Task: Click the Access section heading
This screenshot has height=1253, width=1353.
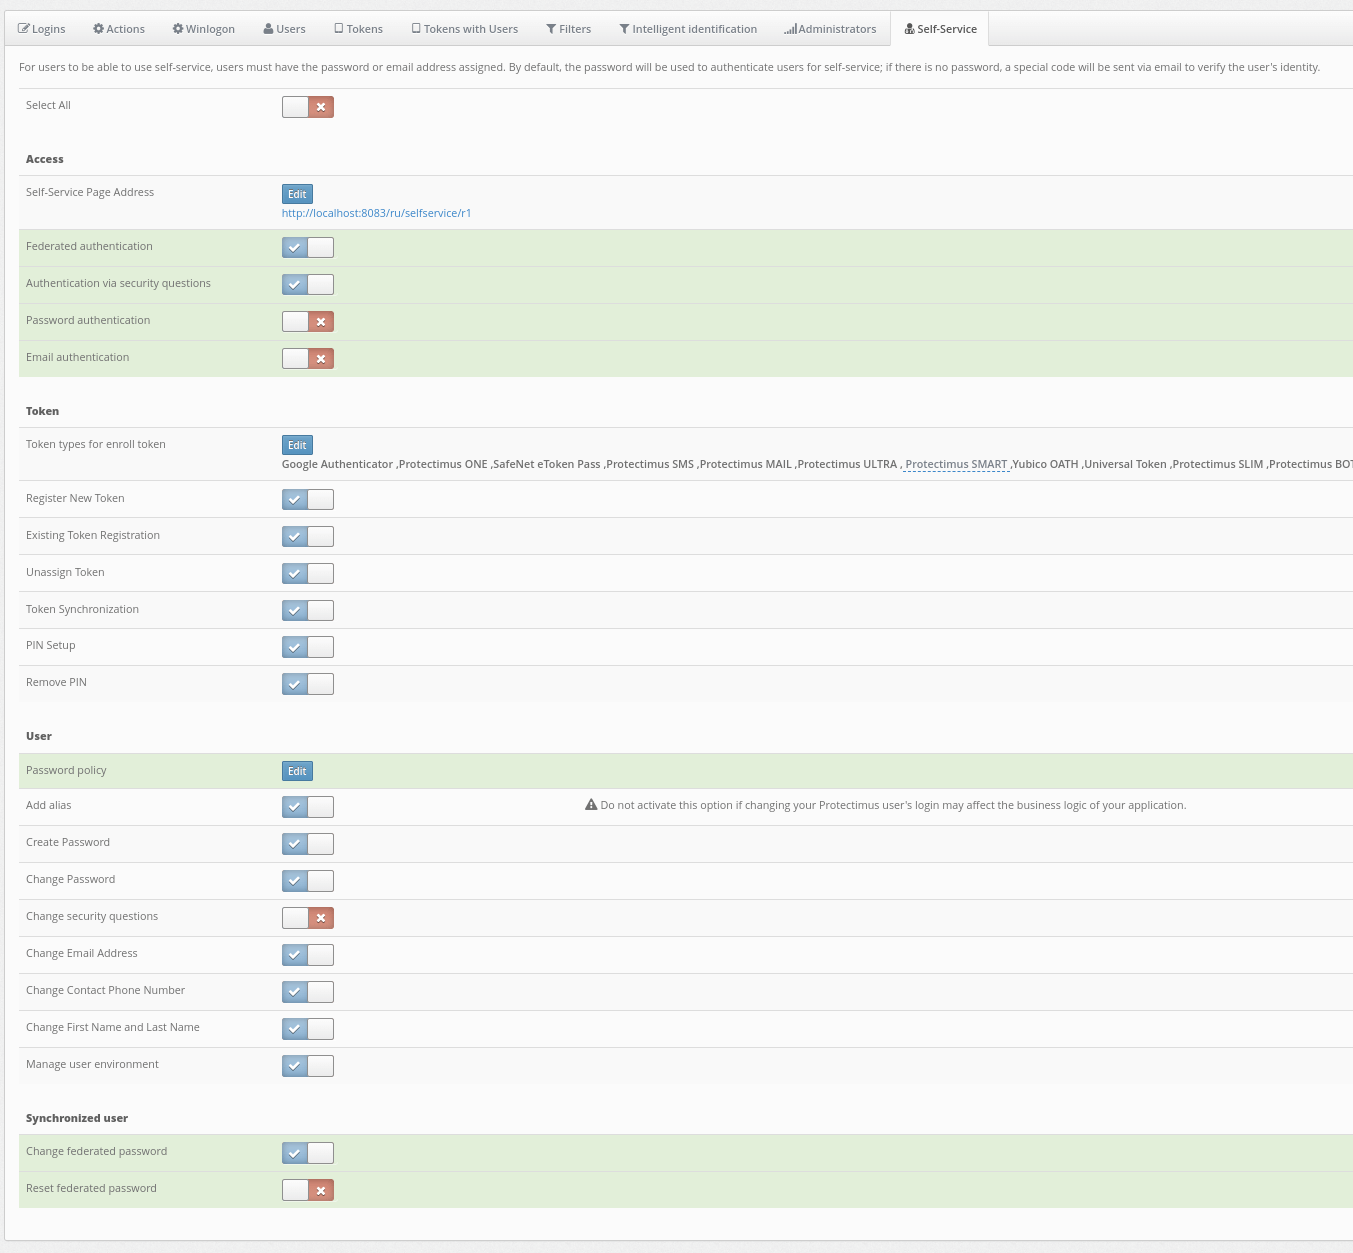Action: pyautogui.click(x=45, y=159)
